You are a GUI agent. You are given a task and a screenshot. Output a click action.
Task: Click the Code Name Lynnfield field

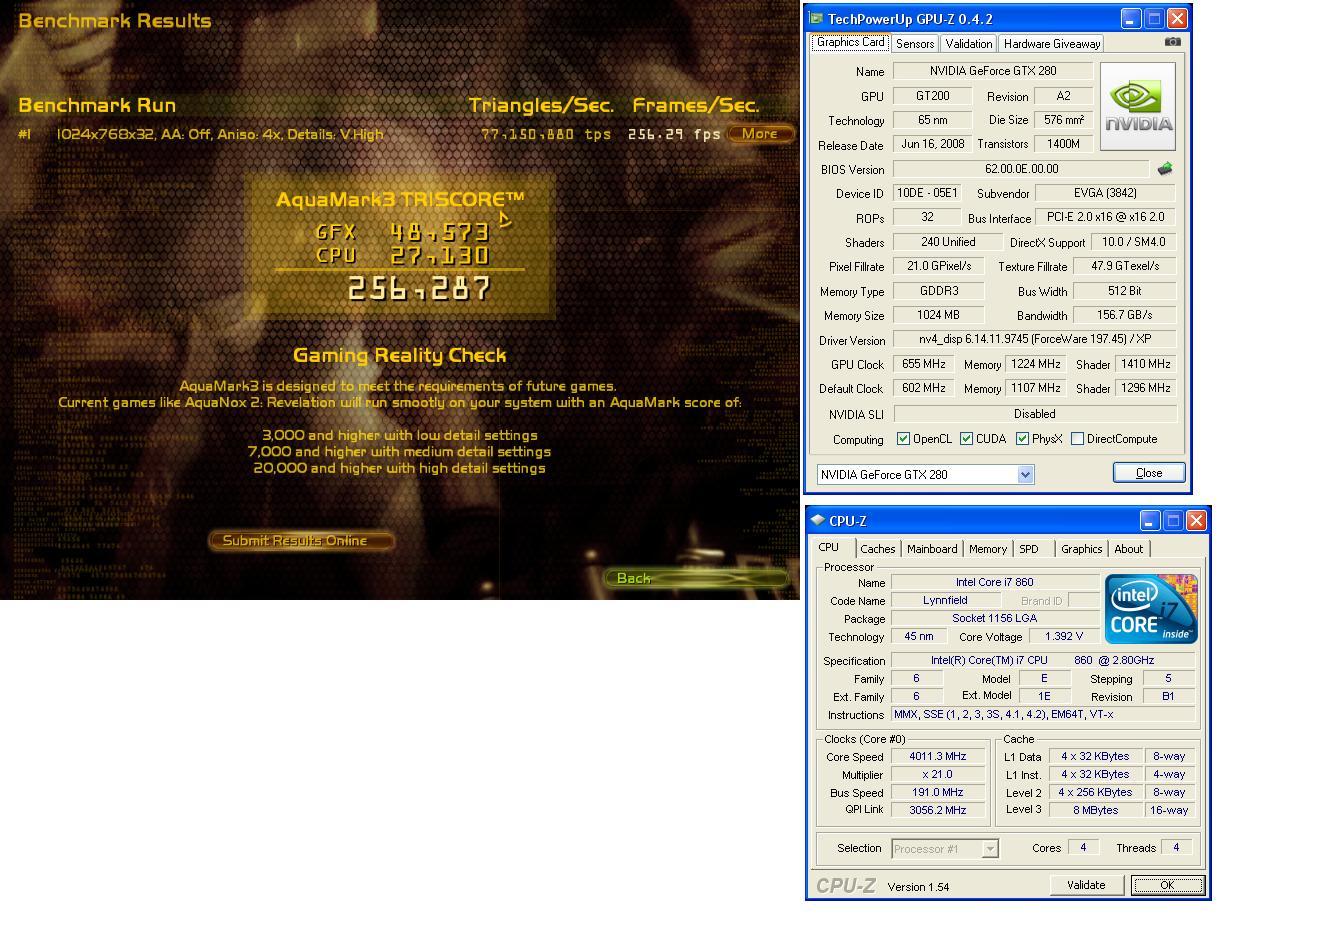tap(945, 600)
